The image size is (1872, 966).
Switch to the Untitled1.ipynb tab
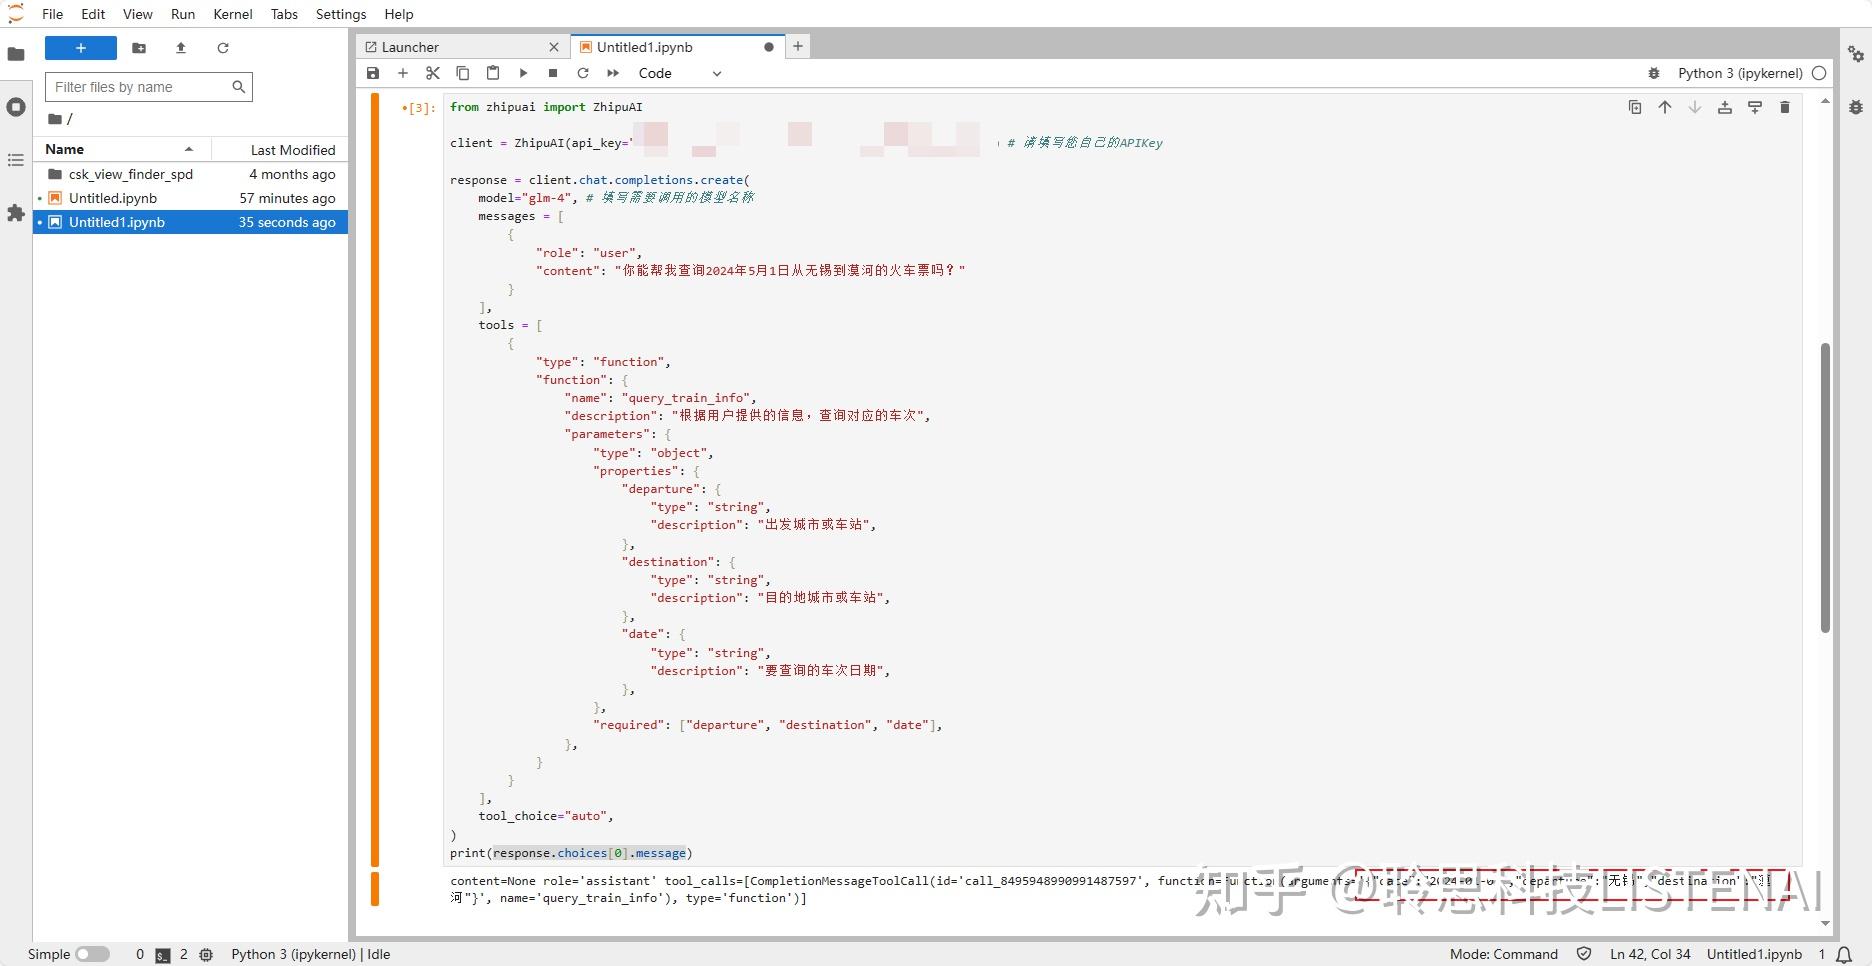point(679,47)
